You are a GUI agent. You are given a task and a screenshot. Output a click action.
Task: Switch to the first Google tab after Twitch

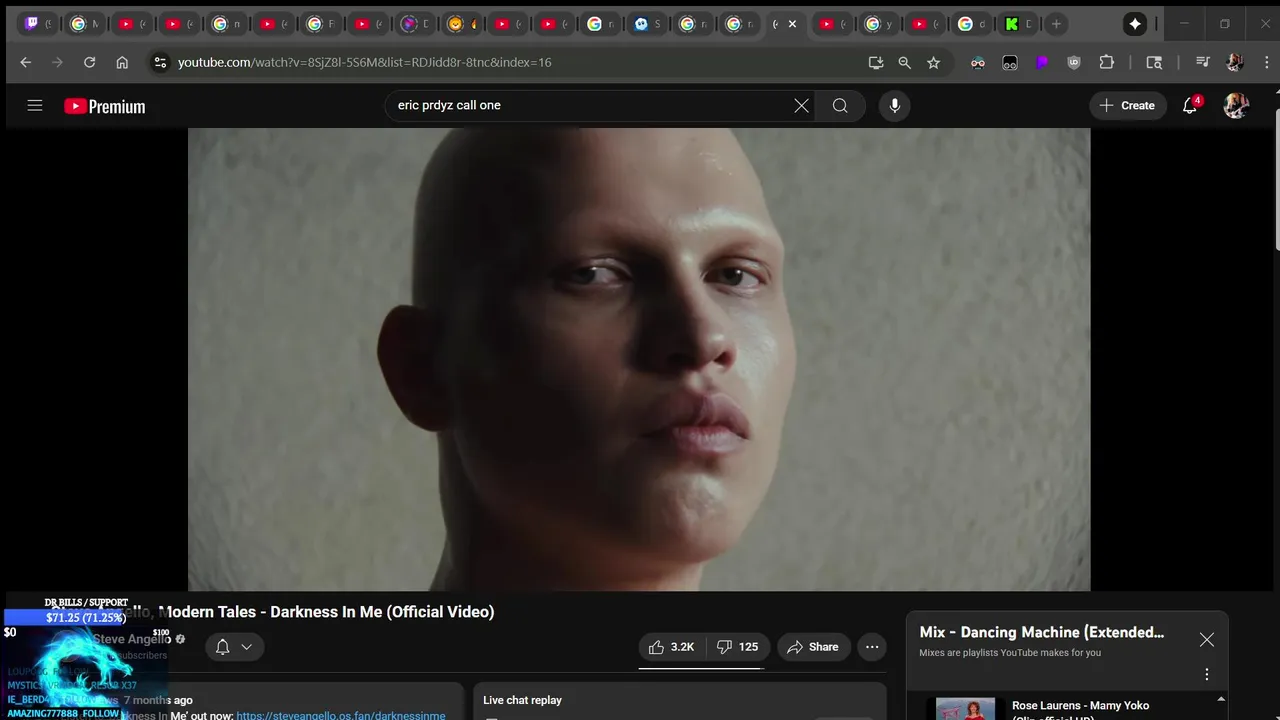tap(84, 24)
